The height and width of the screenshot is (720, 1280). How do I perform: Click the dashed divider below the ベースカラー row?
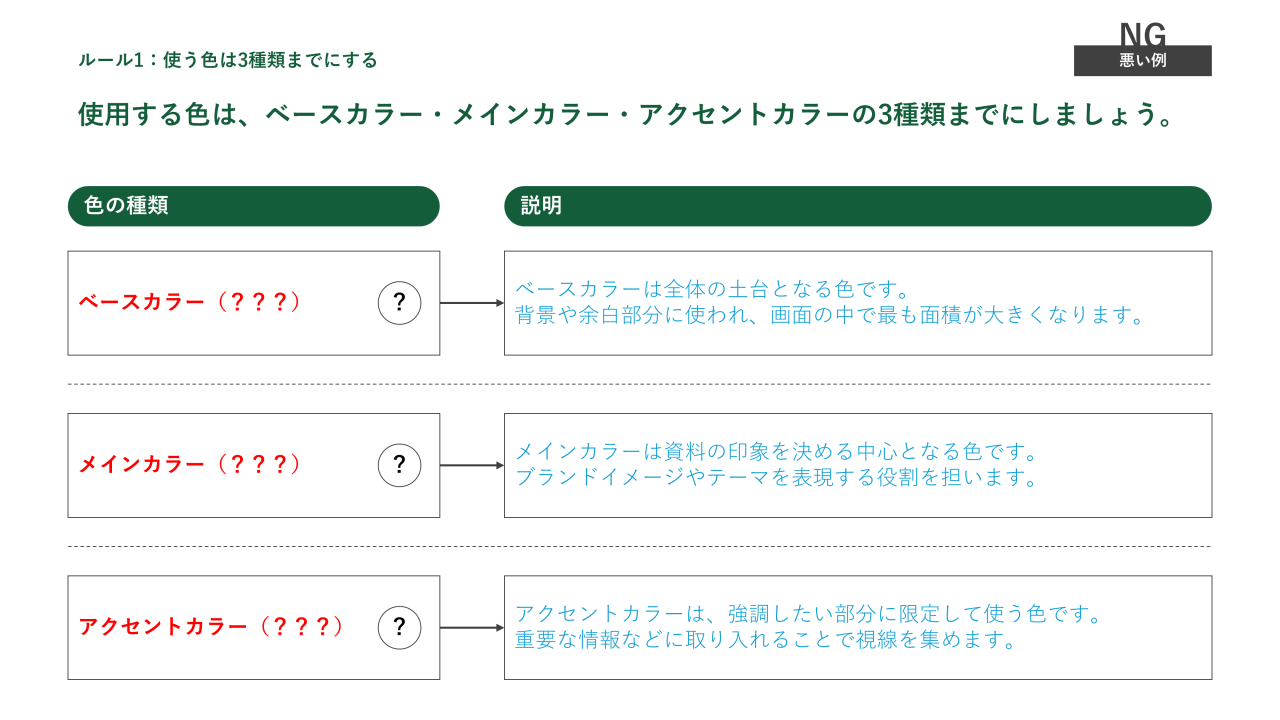[x=639, y=384]
